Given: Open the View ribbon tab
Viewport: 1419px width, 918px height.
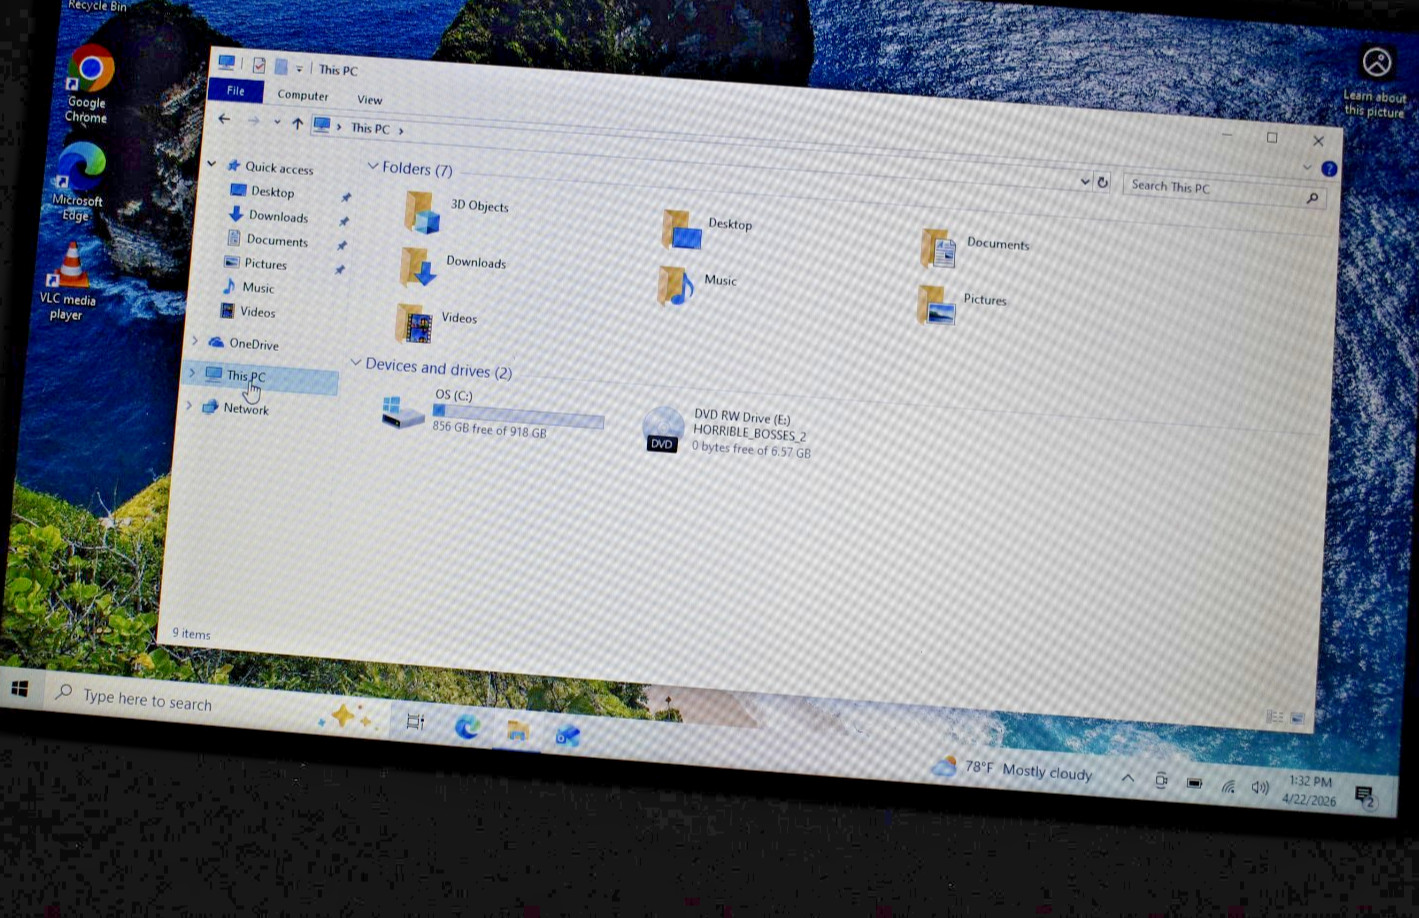Looking at the screenshot, I should [x=369, y=100].
